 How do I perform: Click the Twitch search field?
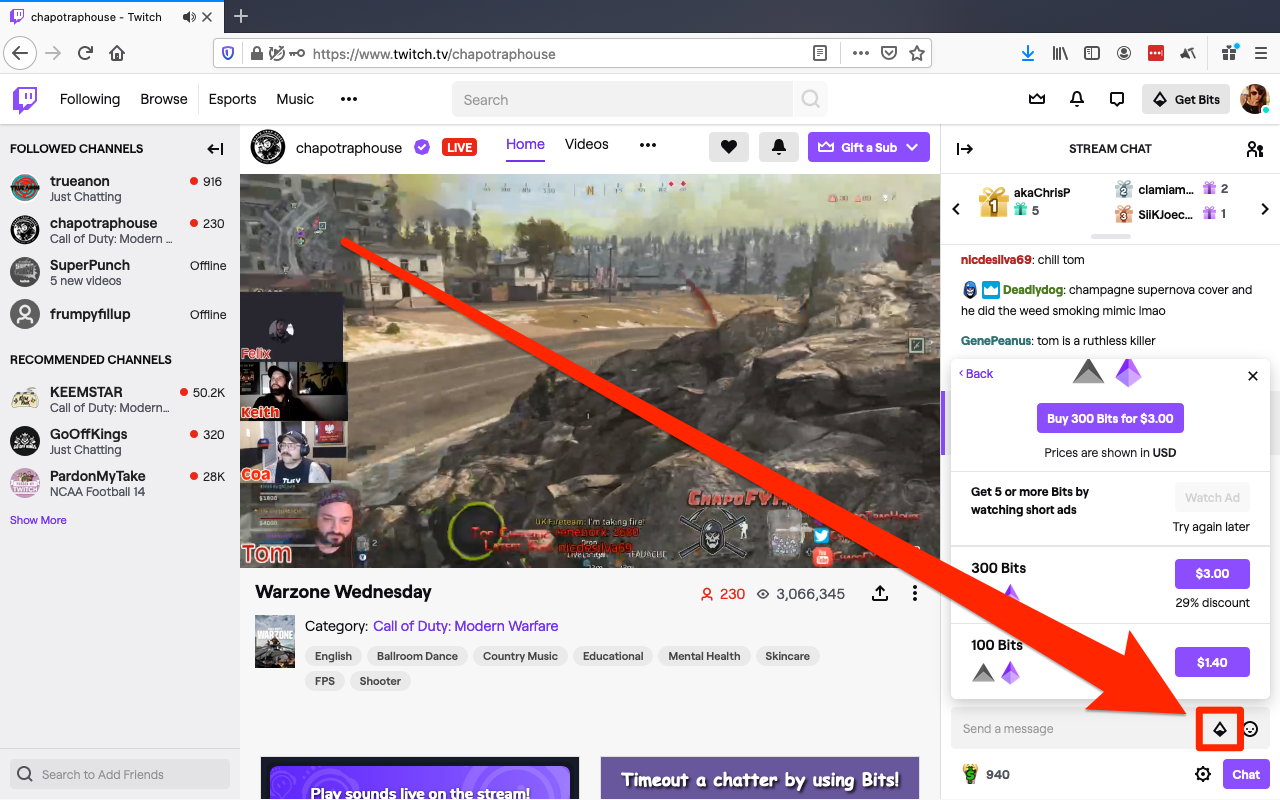coord(623,99)
